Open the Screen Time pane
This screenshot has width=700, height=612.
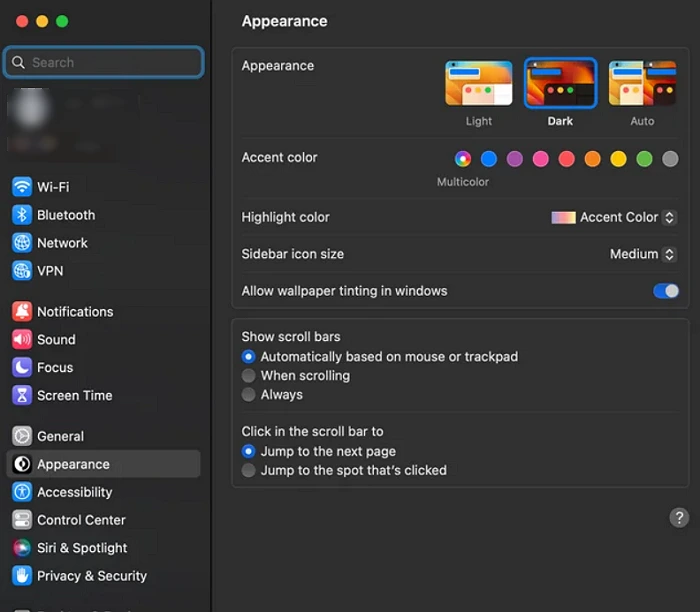point(104,396)
